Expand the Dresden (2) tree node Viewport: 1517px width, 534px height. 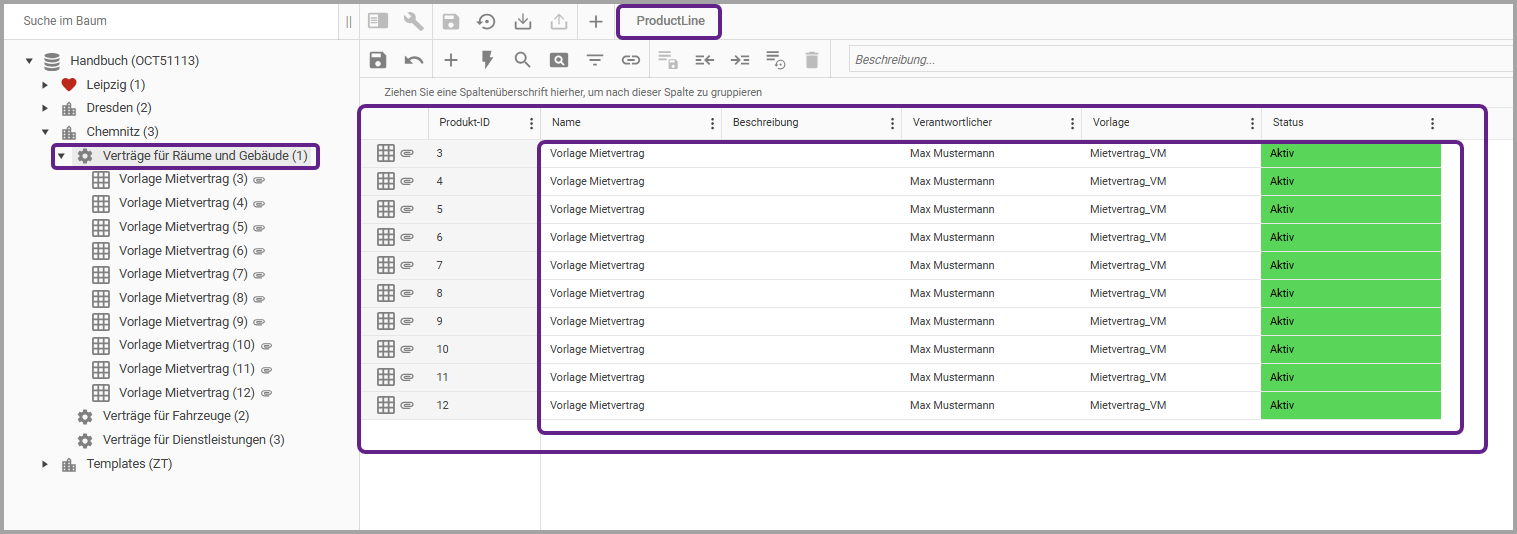coord(45,108)
